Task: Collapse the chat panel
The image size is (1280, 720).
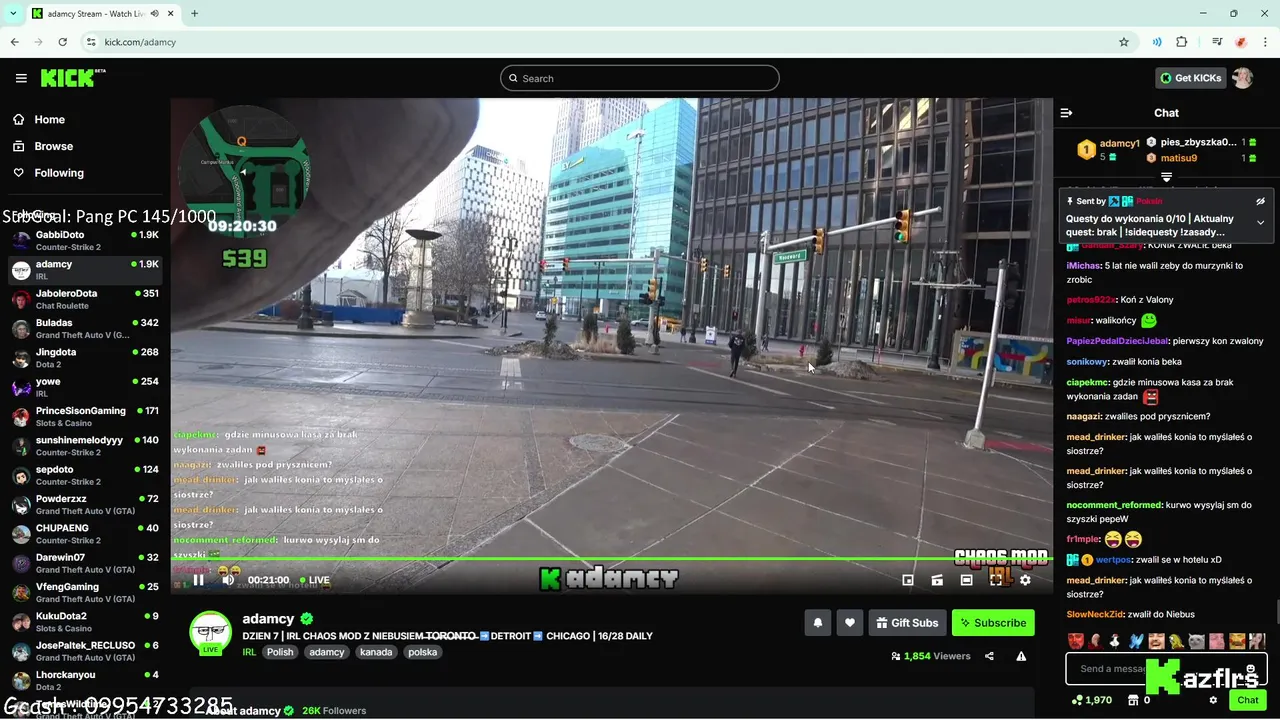Action: tap(1066, 113)
